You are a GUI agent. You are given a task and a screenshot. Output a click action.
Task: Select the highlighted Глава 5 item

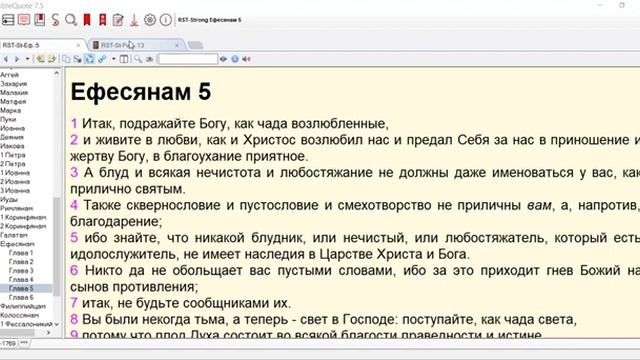(x=21, y=289)
